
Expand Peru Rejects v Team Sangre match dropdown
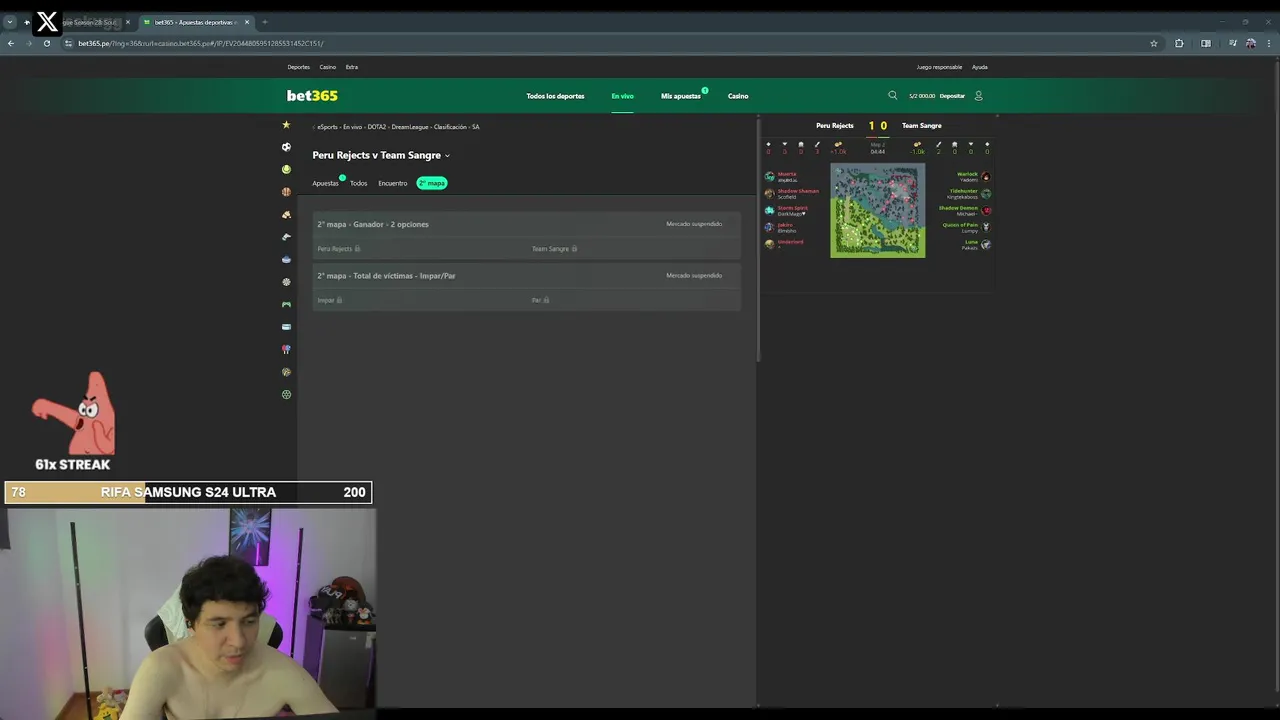[447, 156]
